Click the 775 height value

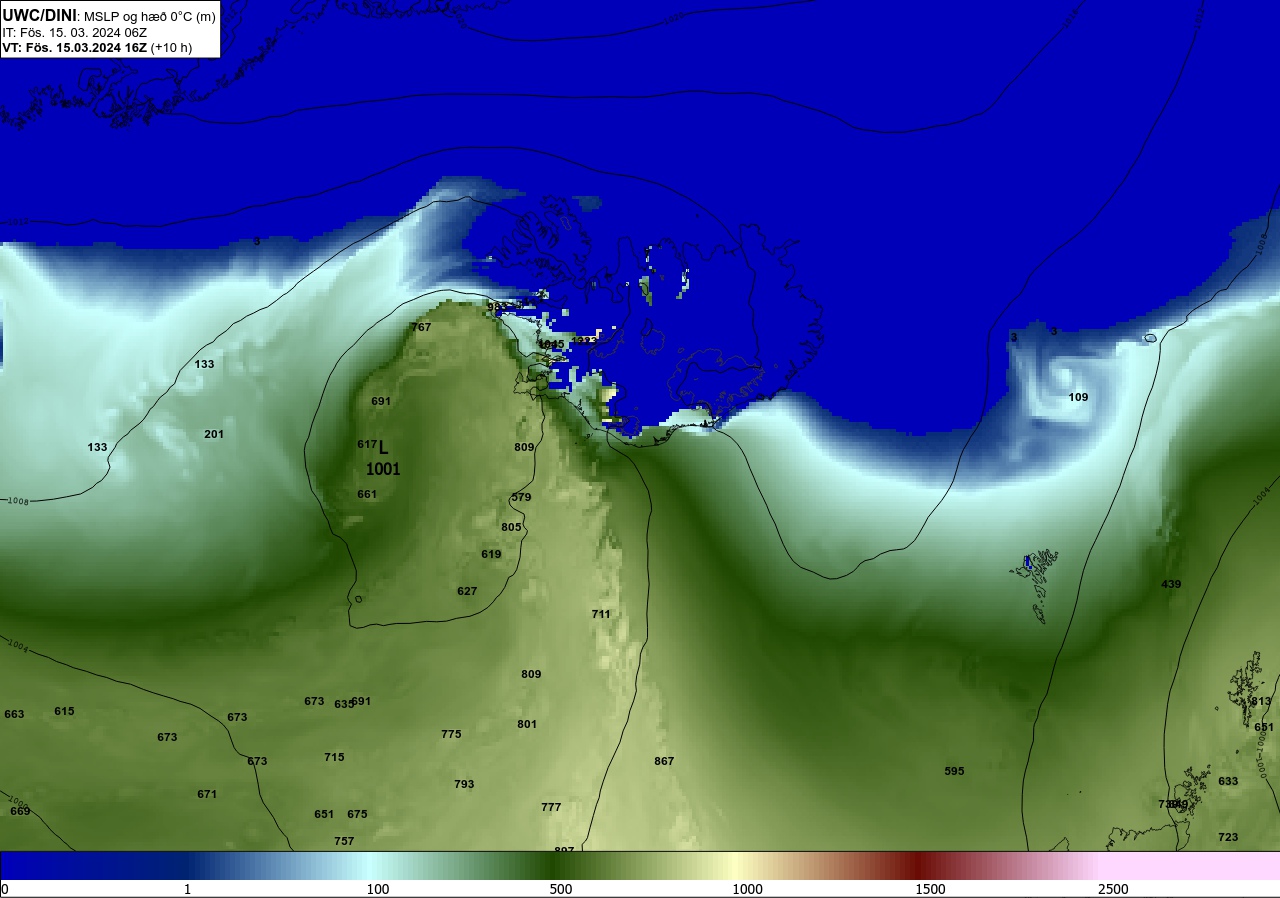click(451, 734)
